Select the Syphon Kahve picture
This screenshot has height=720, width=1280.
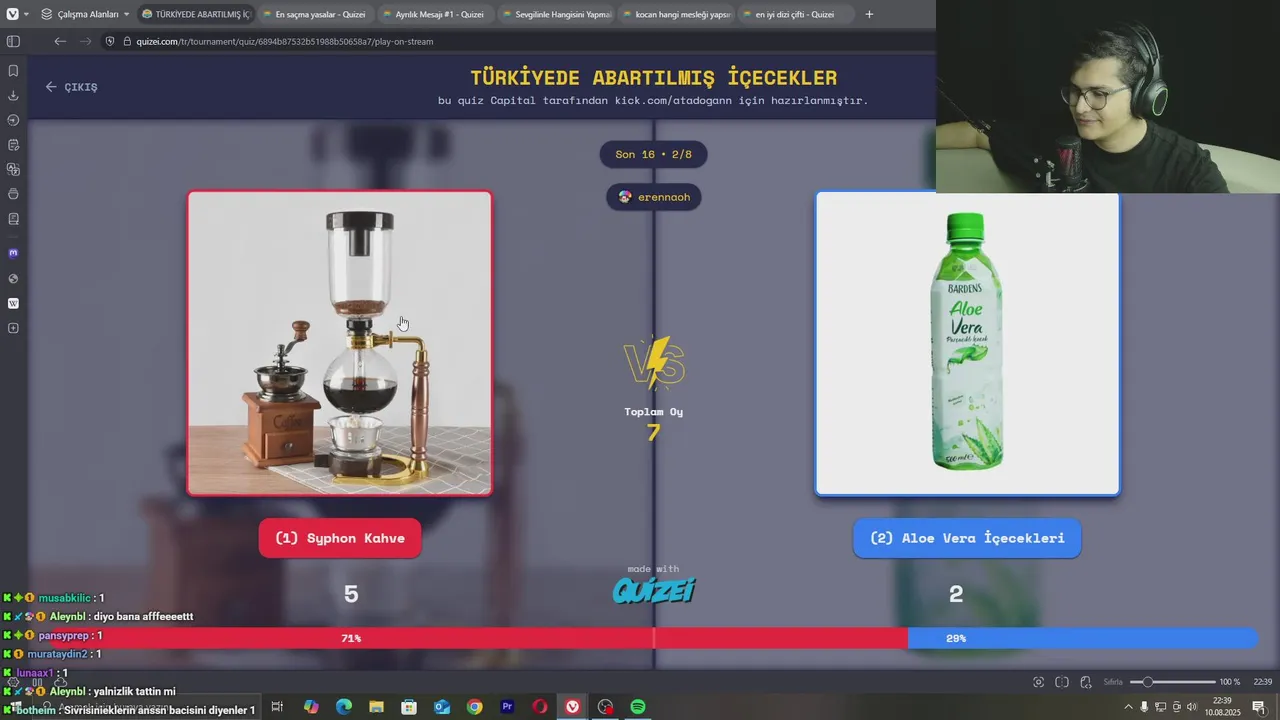click(x=340, y=343)
